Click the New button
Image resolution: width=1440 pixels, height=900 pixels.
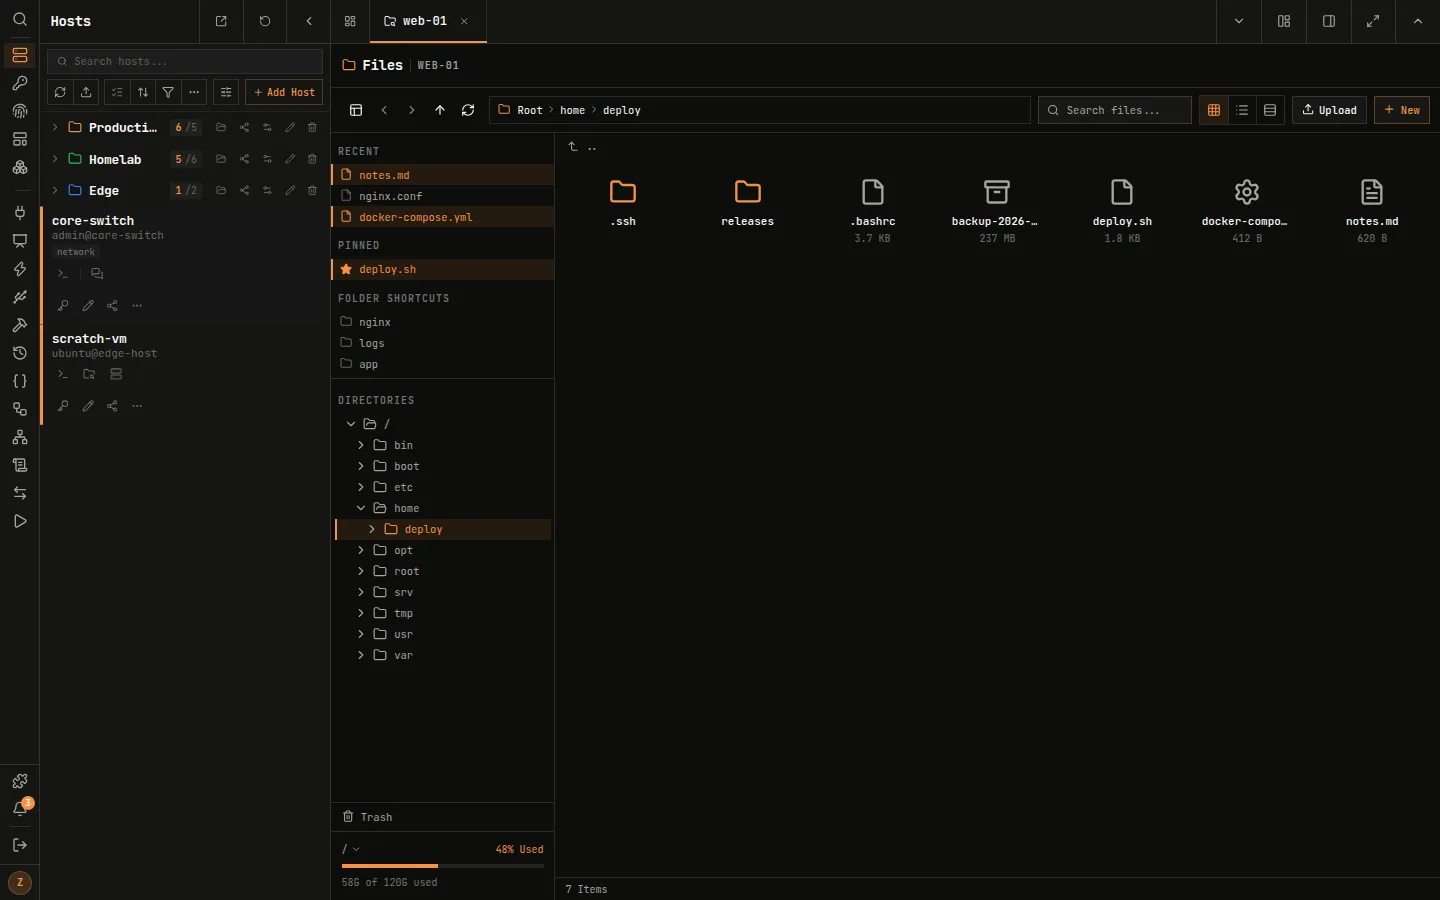pos(1402,110)
